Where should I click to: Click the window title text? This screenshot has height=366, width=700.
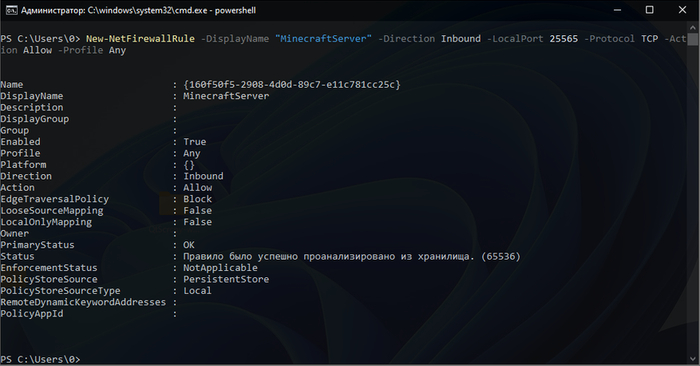click(138, 10)
